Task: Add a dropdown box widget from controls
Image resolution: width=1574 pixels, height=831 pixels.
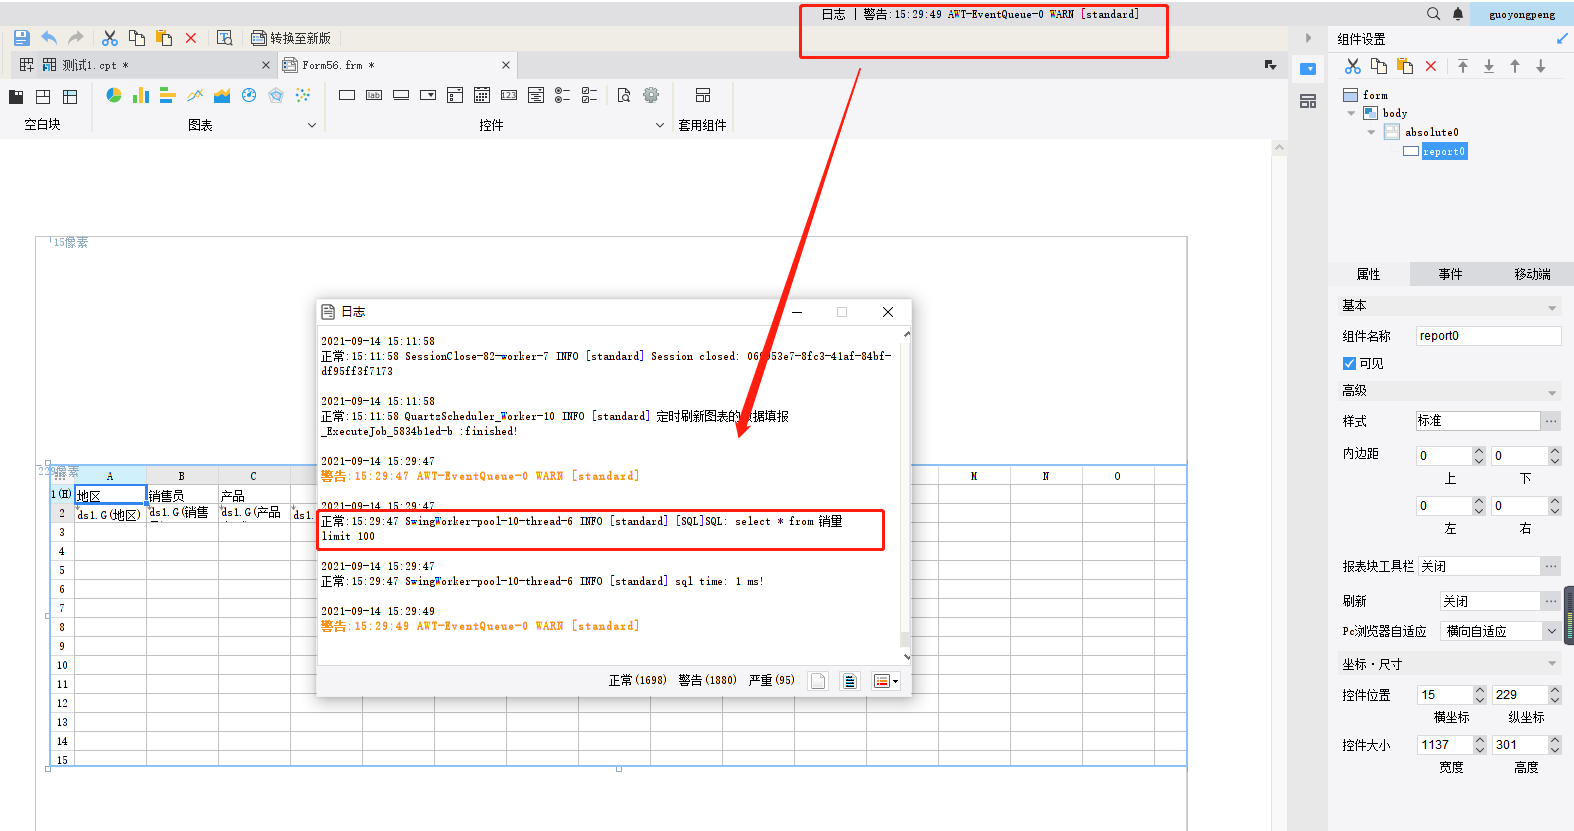Action: tap(428, 95)
